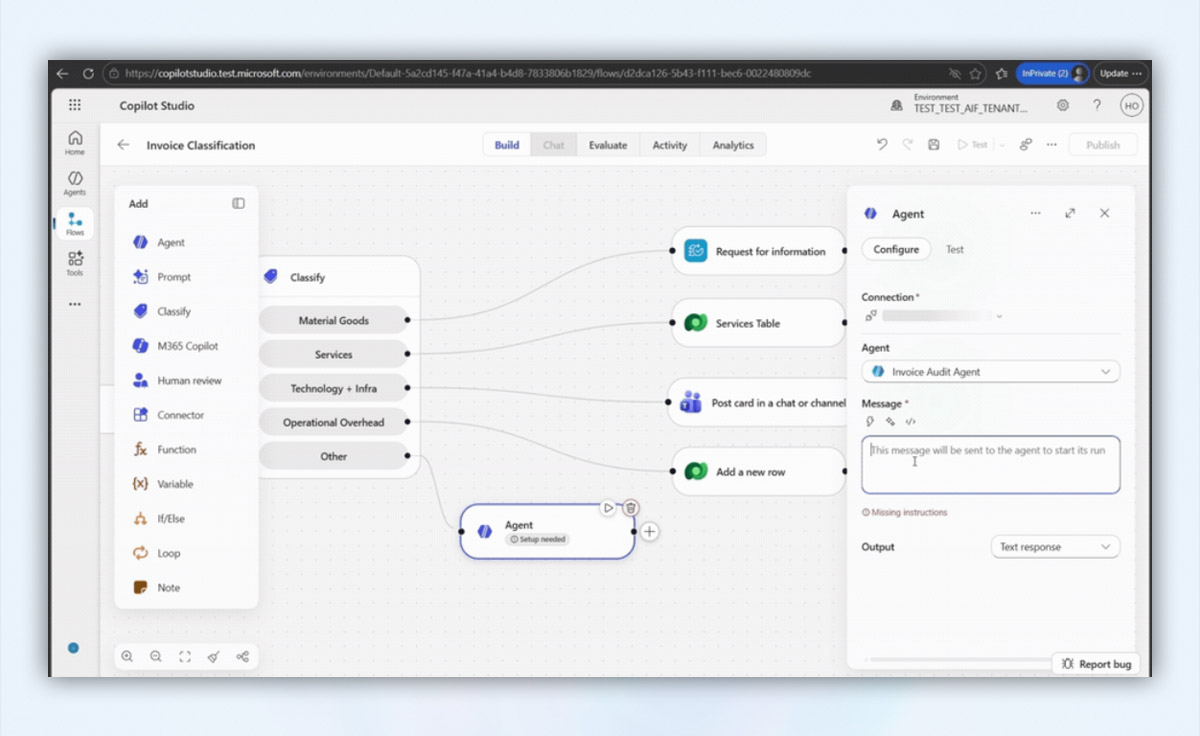
Task: Open the Agents section in the sidebar
Action: coord(75,183)
